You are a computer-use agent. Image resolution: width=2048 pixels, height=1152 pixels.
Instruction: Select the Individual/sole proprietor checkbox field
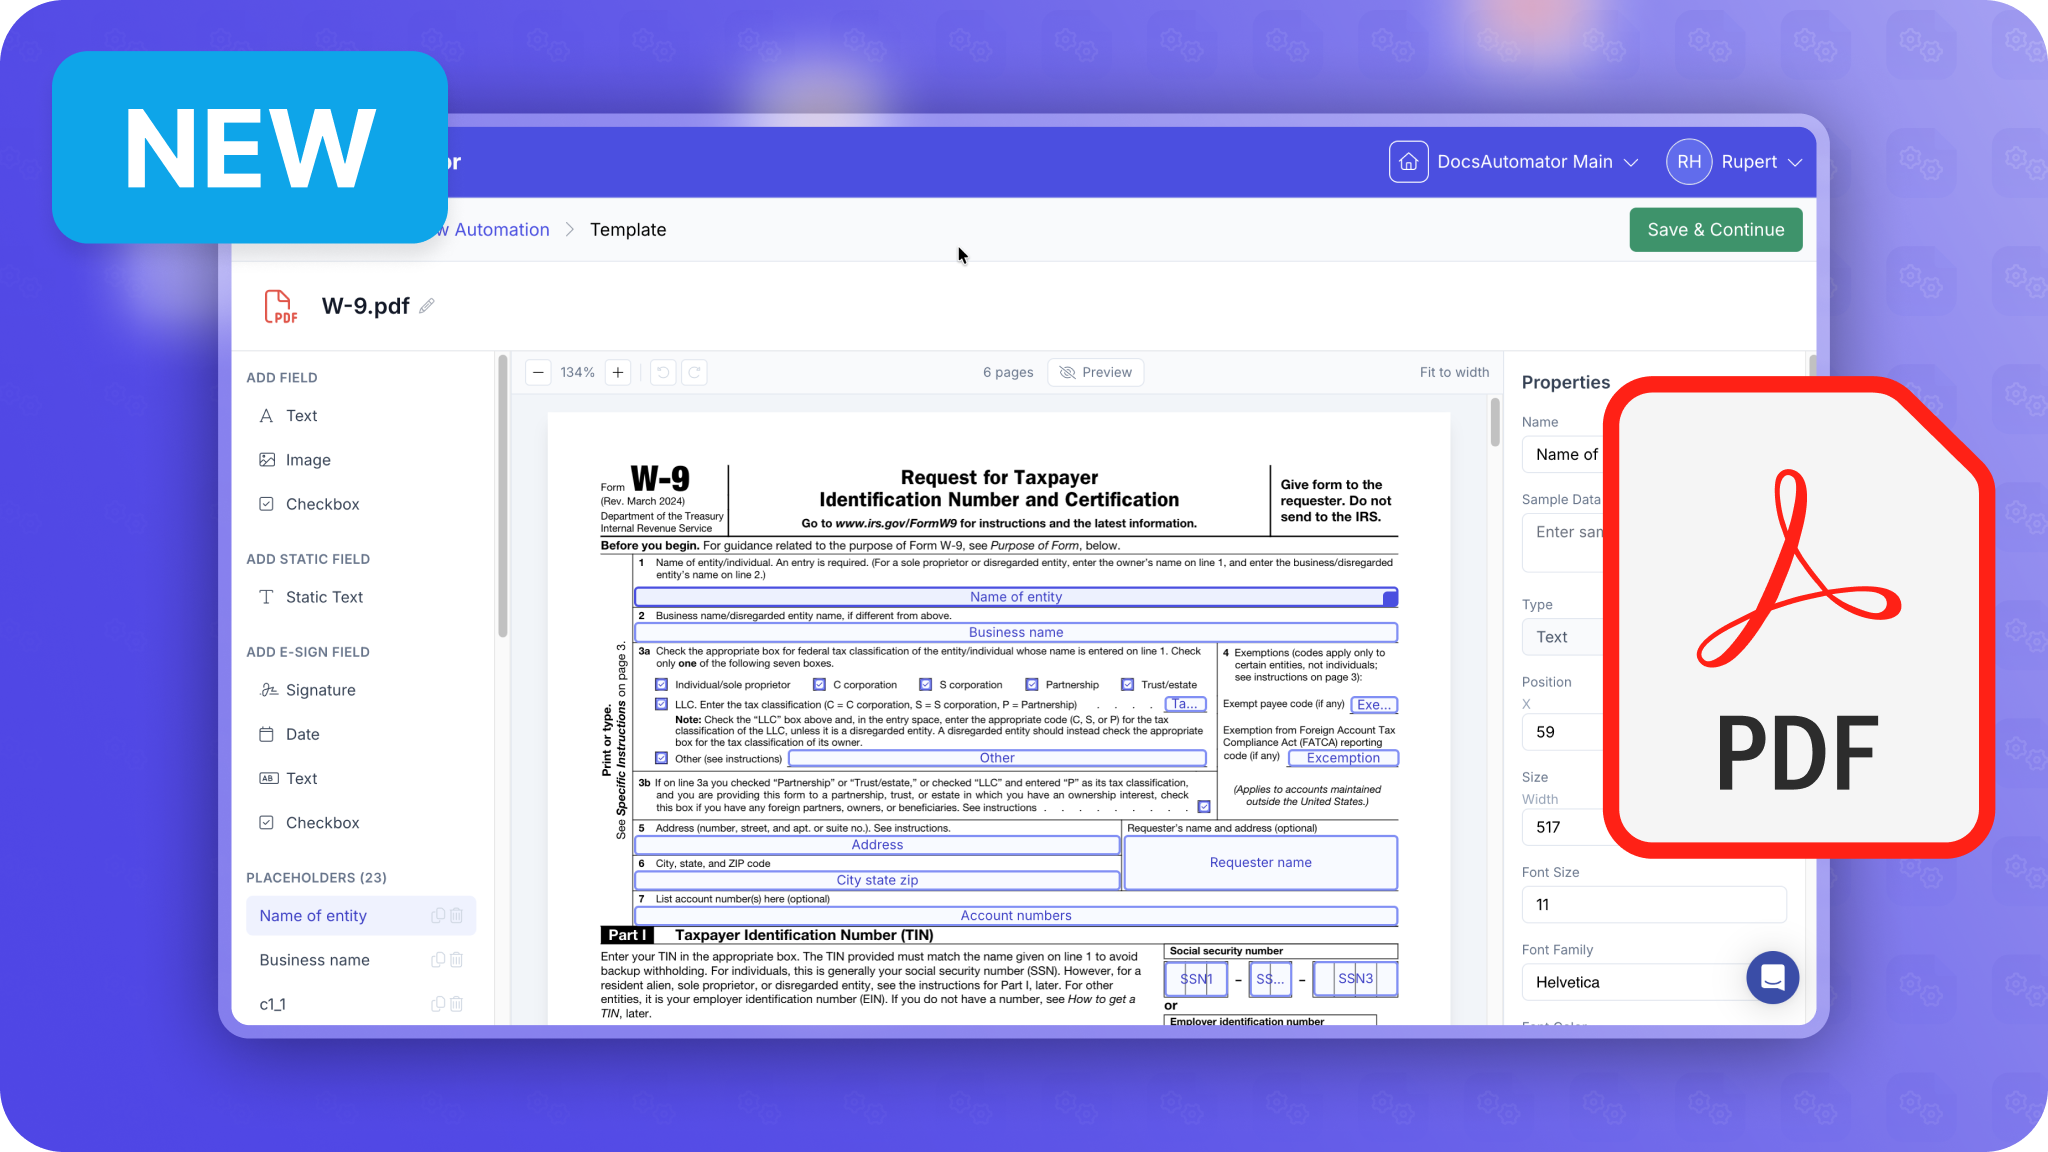click(x=661, y=685)
